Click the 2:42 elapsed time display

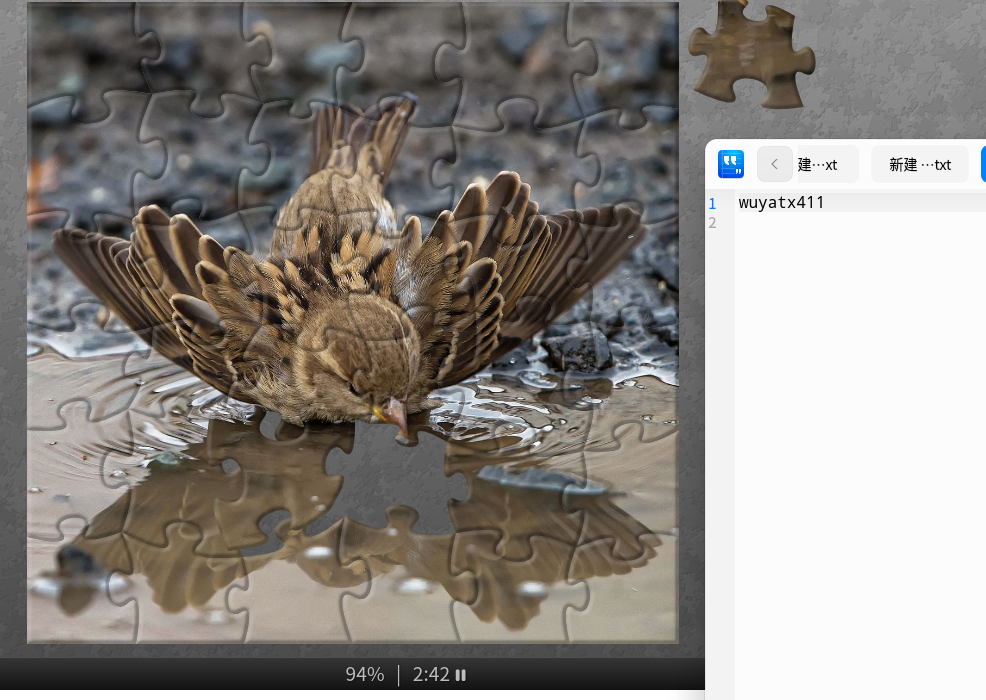pyautogui.click(x=431, y=675)
